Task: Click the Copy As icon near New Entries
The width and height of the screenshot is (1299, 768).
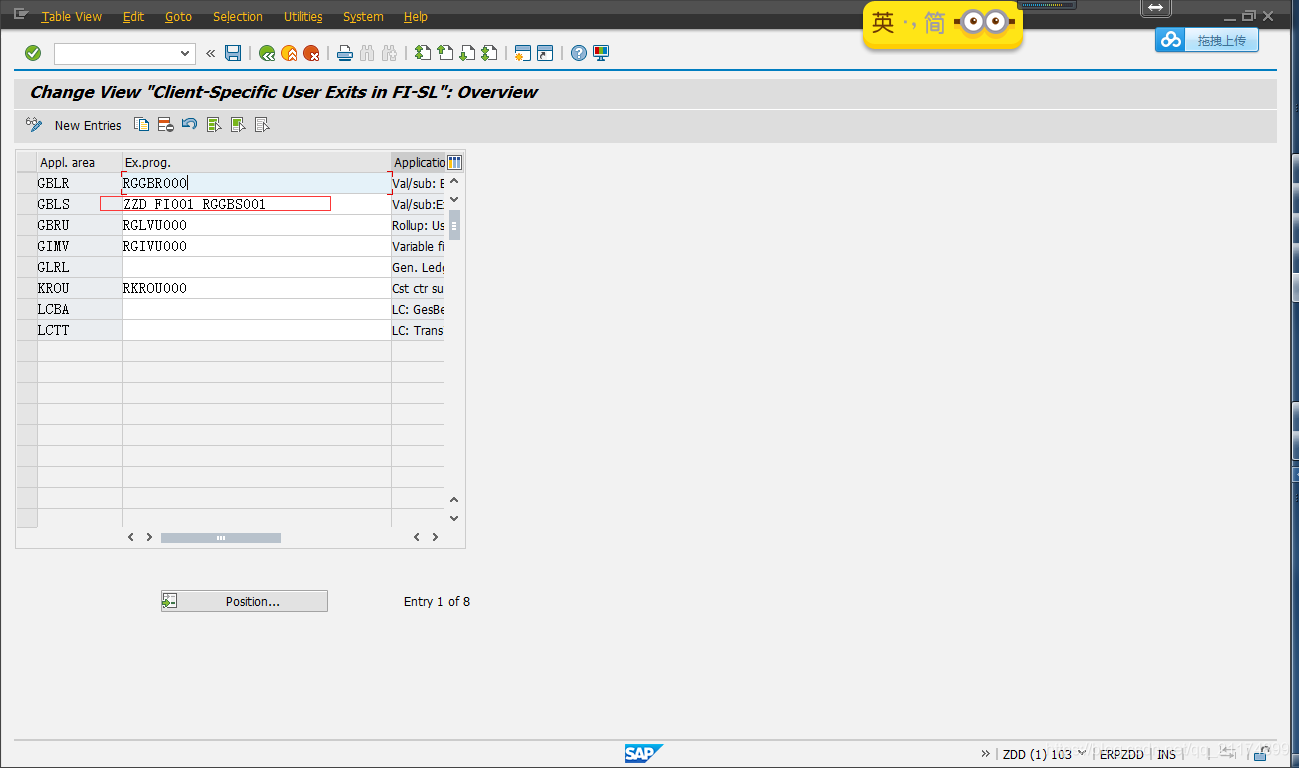Action: 141,124
